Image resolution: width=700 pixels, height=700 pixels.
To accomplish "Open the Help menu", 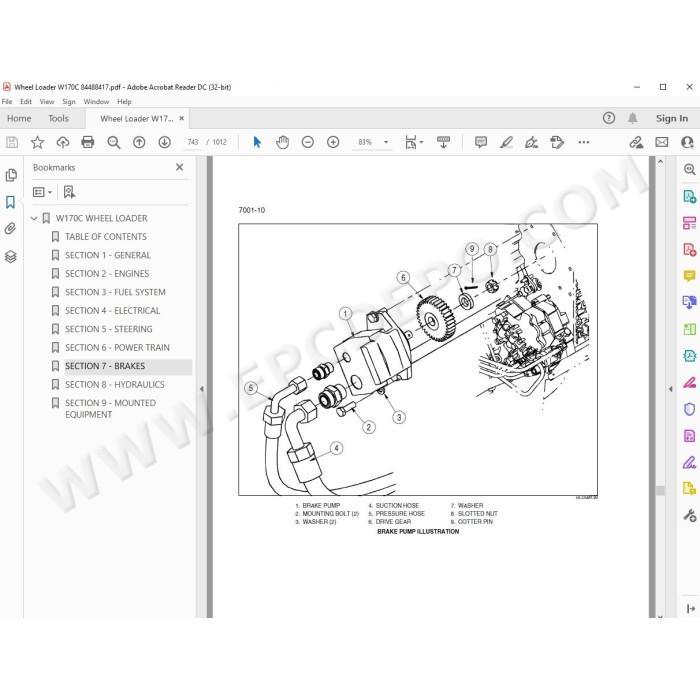I will [124, 102].
